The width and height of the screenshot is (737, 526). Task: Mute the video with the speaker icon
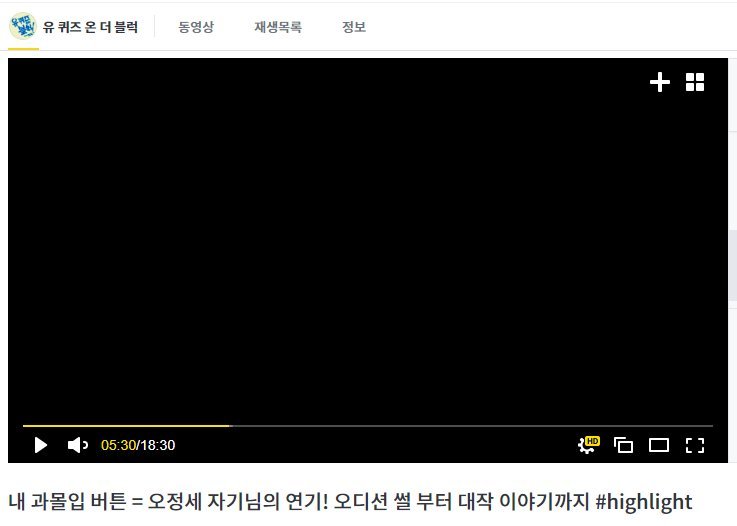[77, 445]
